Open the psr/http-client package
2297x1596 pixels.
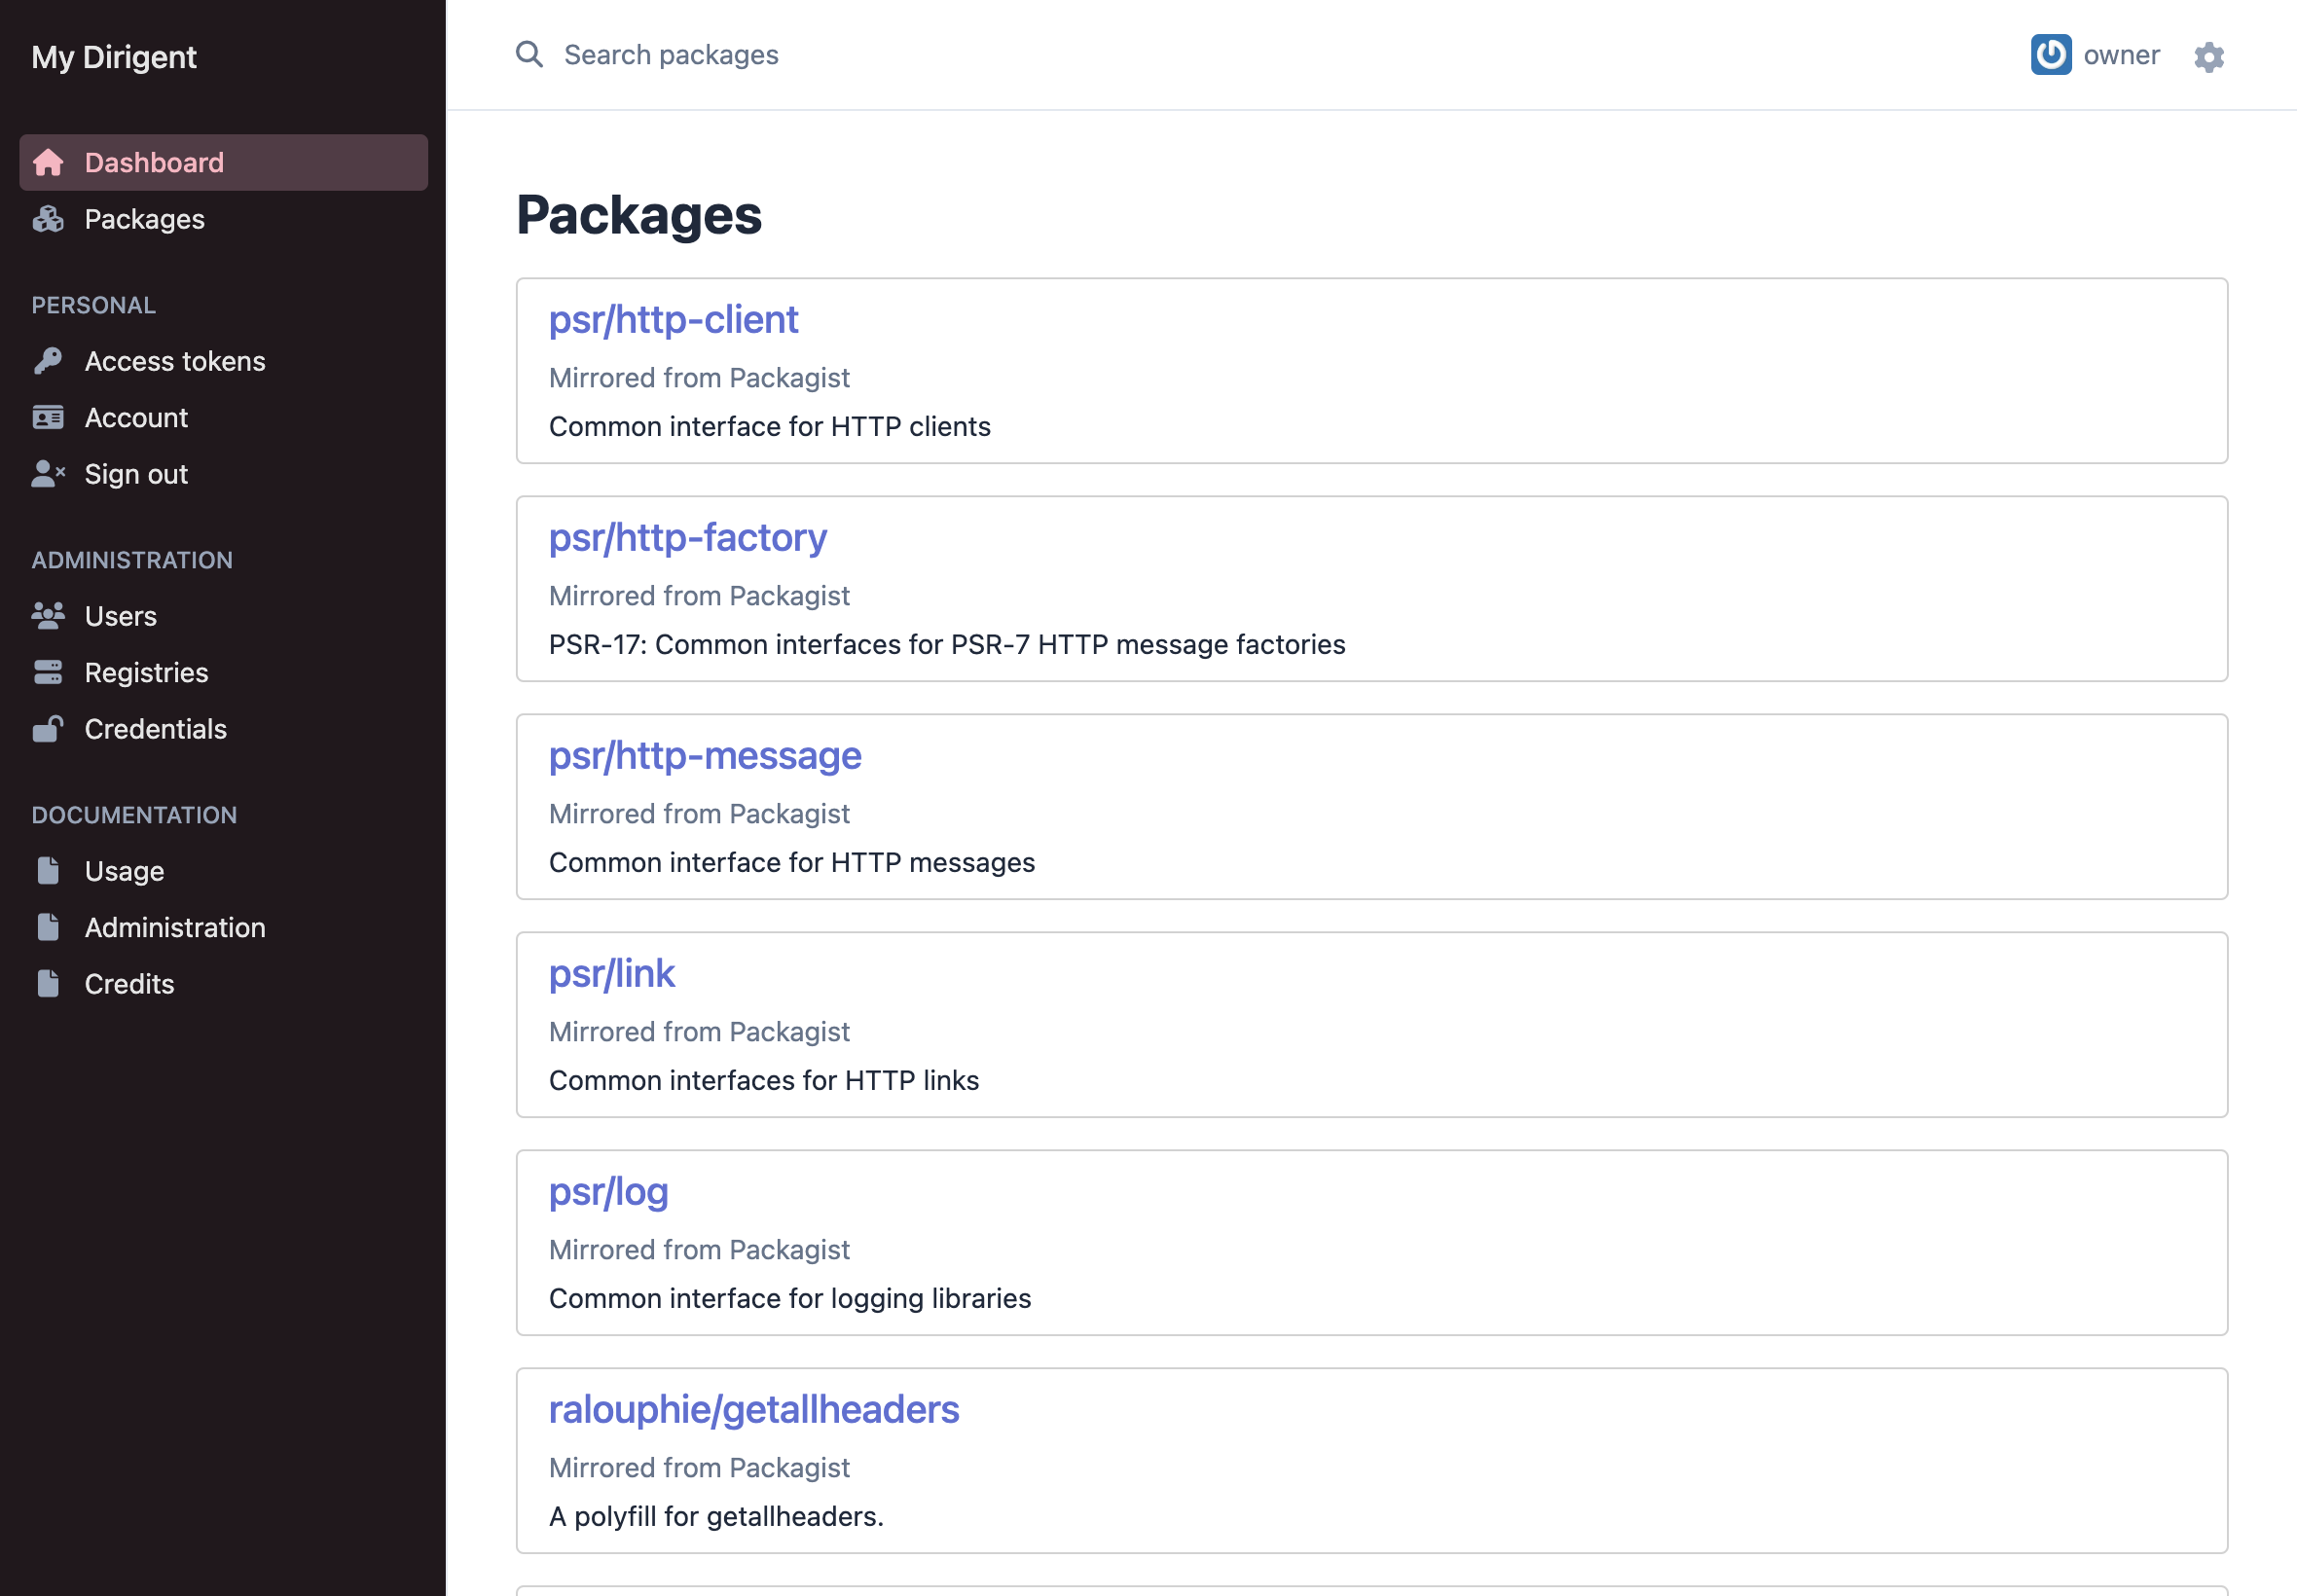point(673,319)
